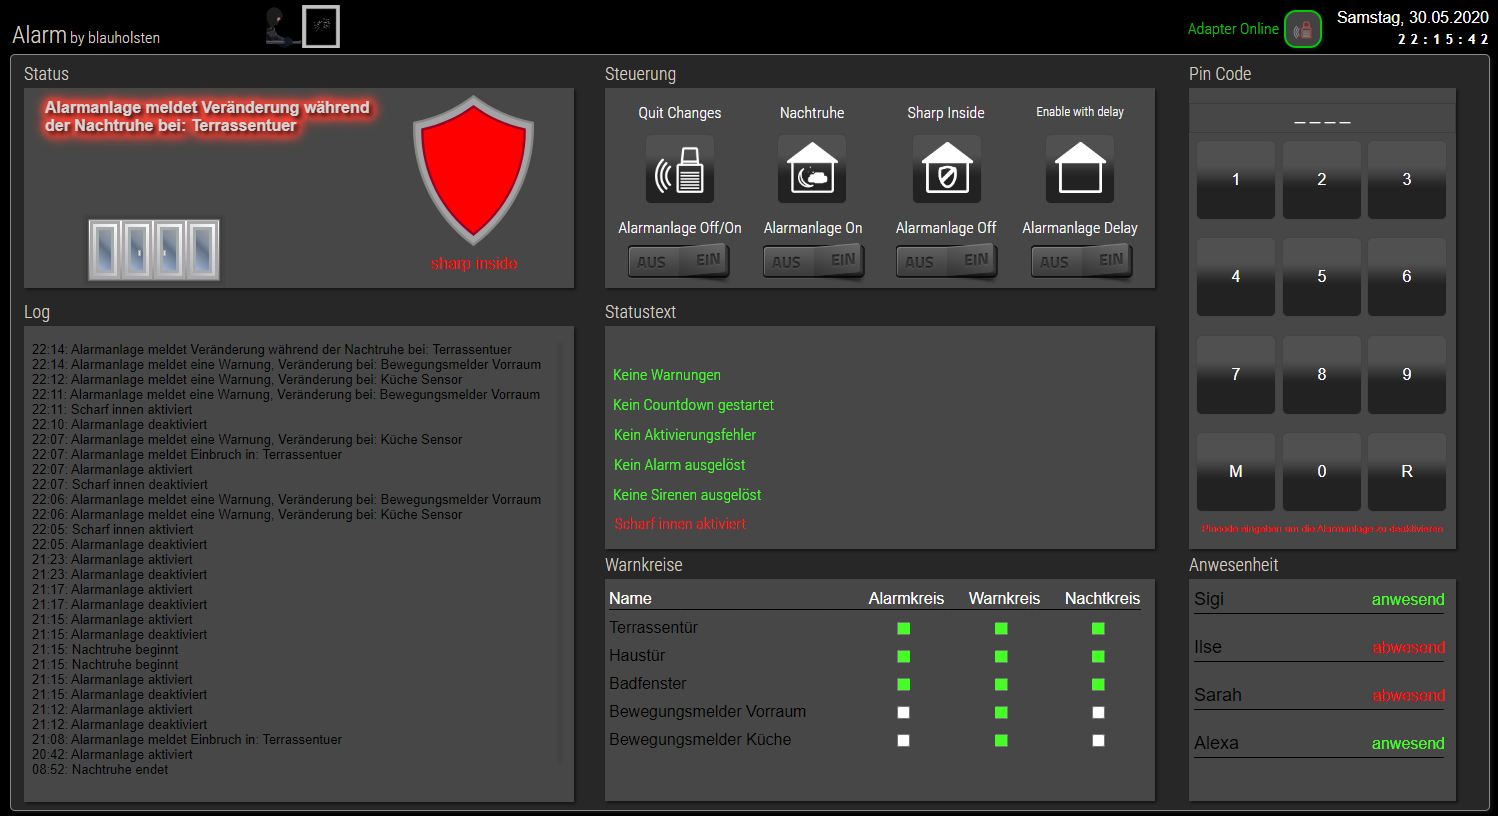This screenshot has width=1498, height=816.
Task: Click the Quit Changes icon
Action: (680, 170)
